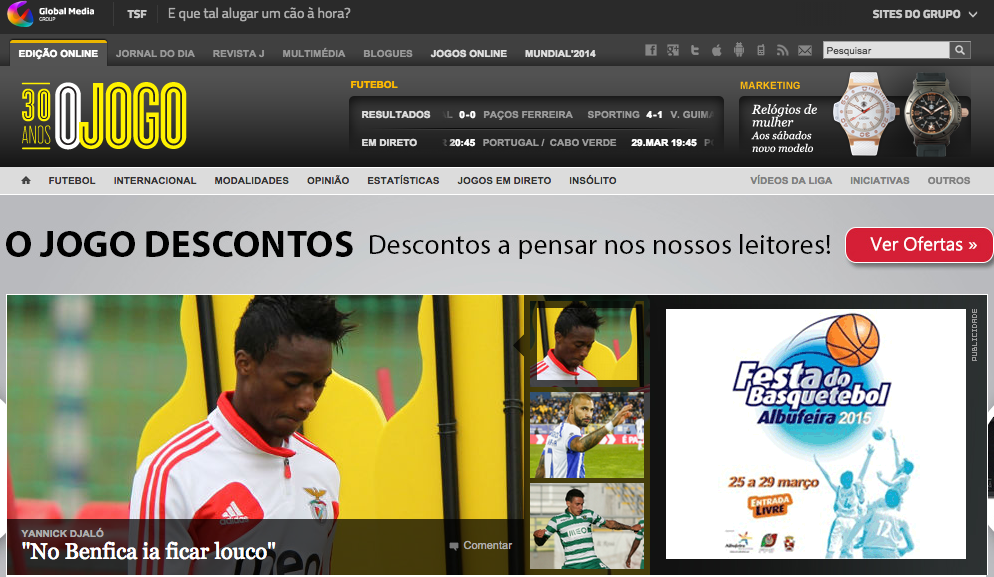Click the Apple app icon
This screenshot has height=577, width=994.
pos(717,51)
